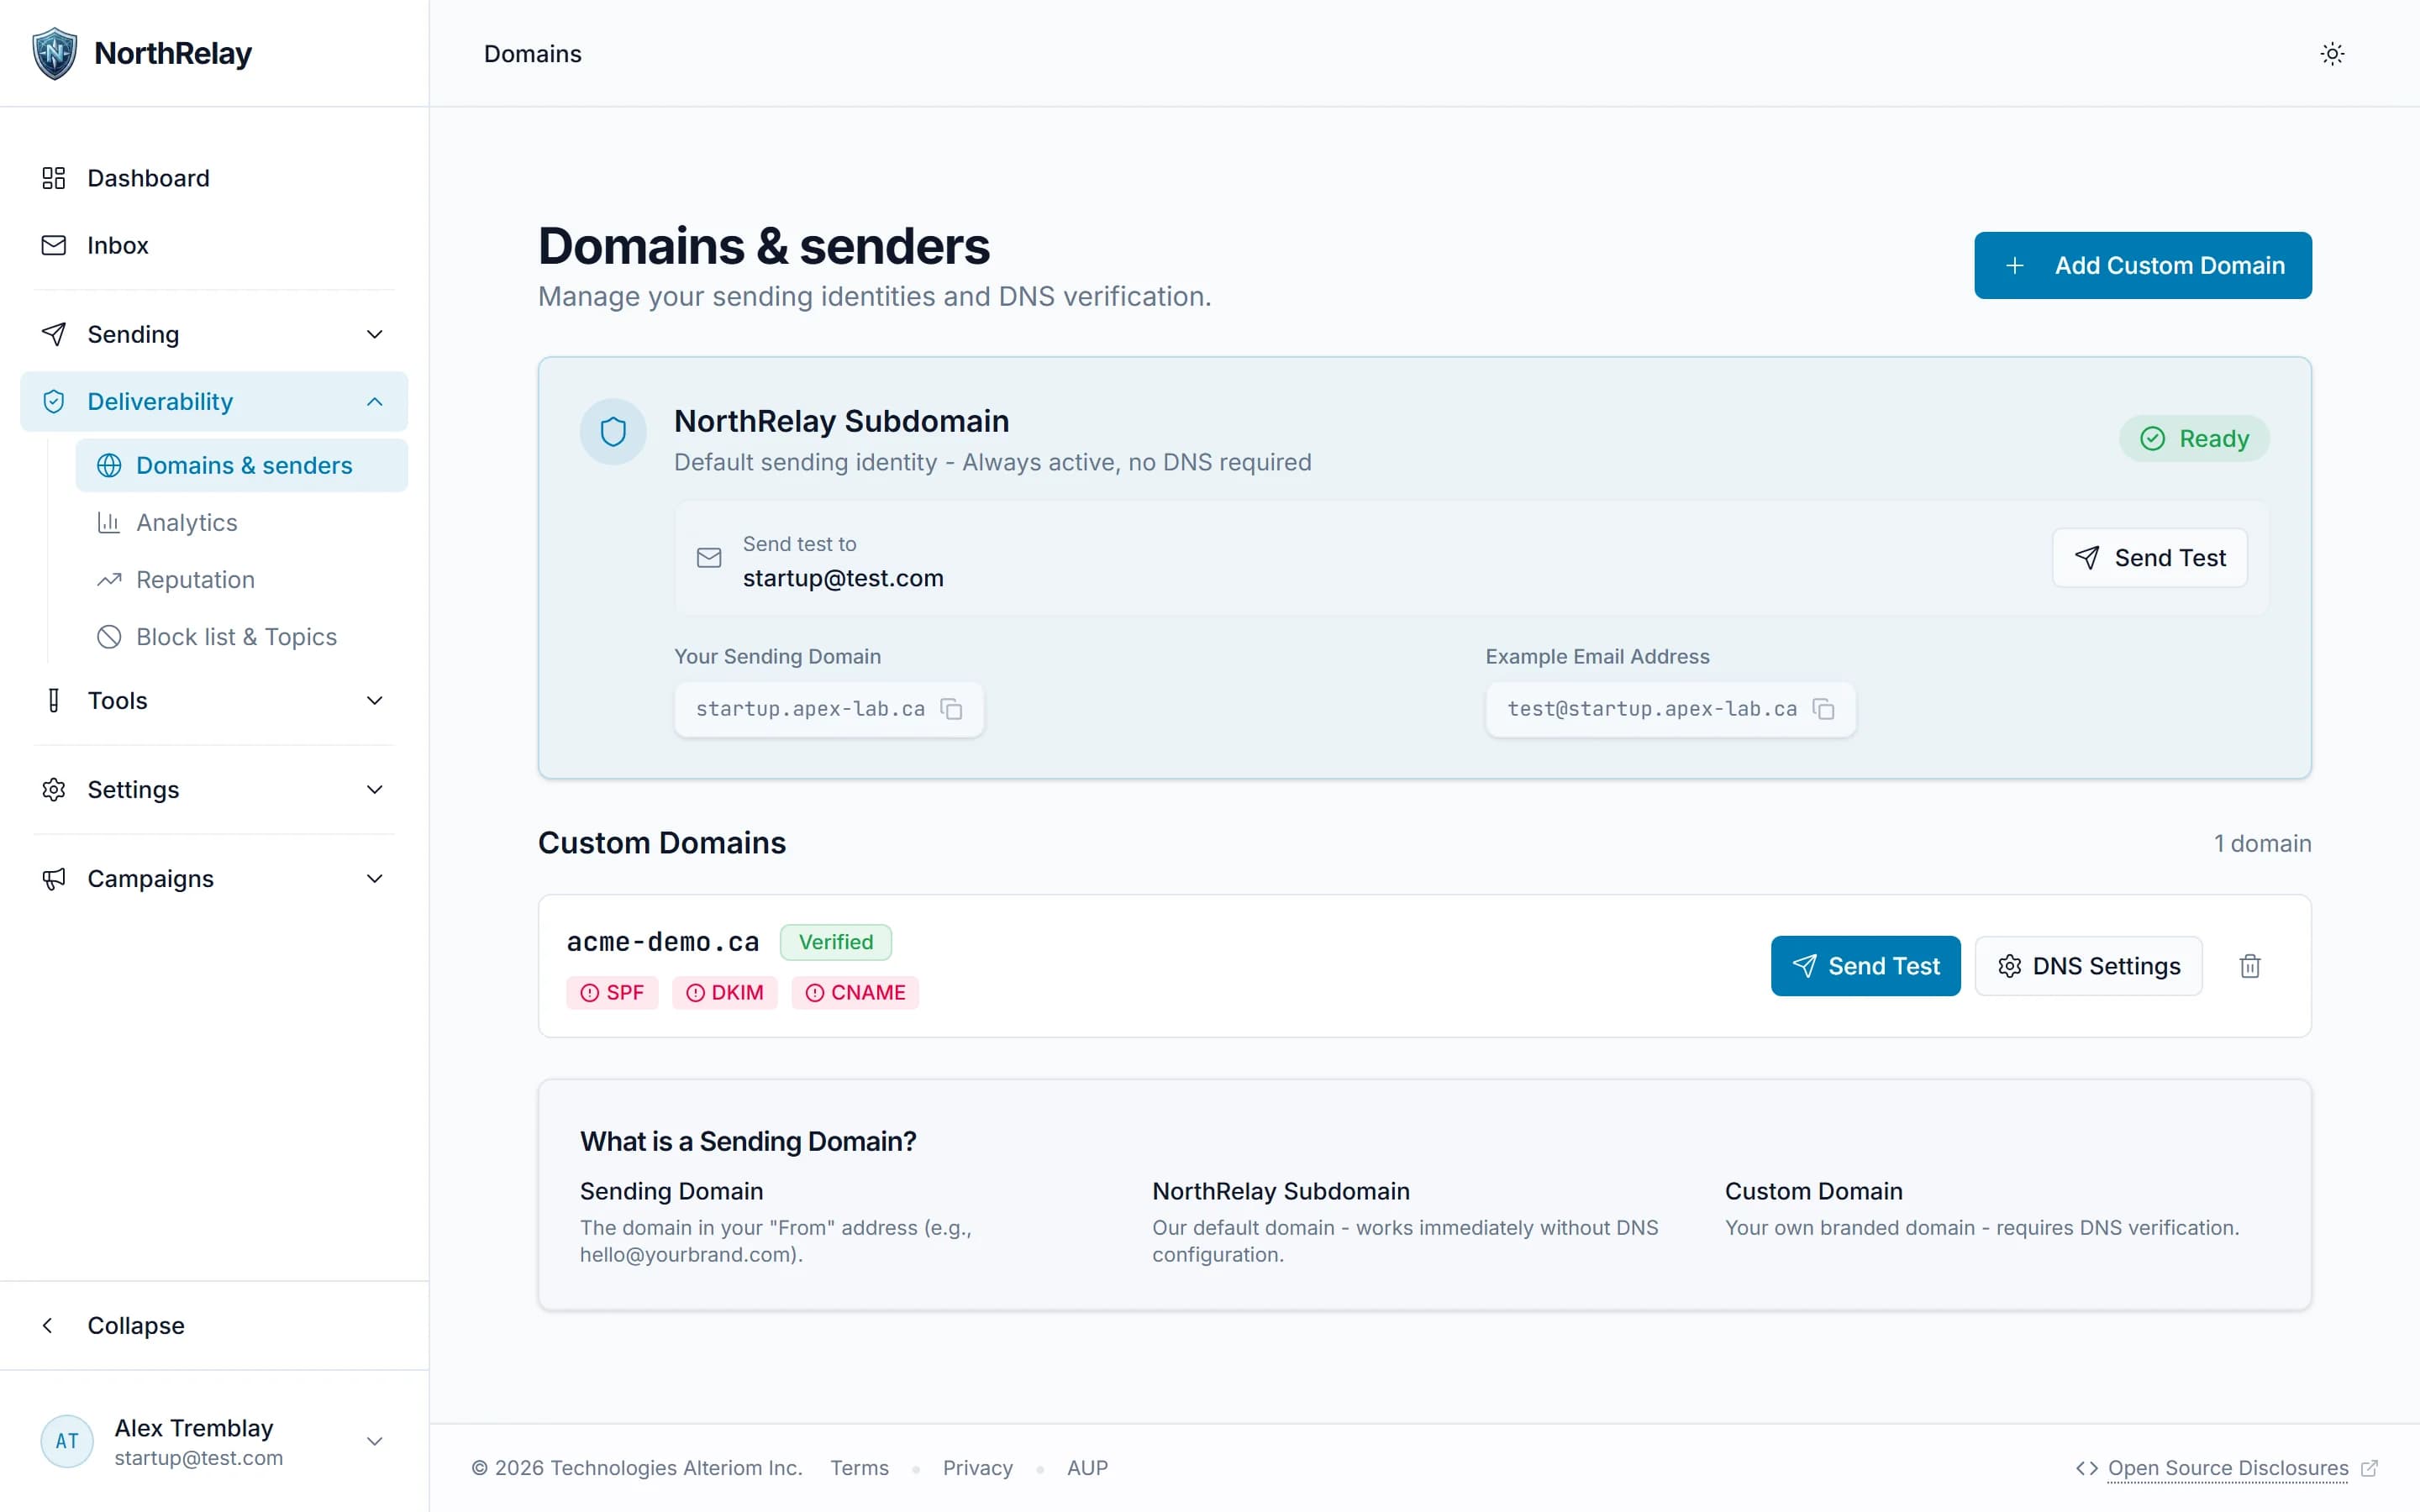Expand the Settings section
The image size is (2420, 1512).
pyautogui.click(x=214, y=790)
